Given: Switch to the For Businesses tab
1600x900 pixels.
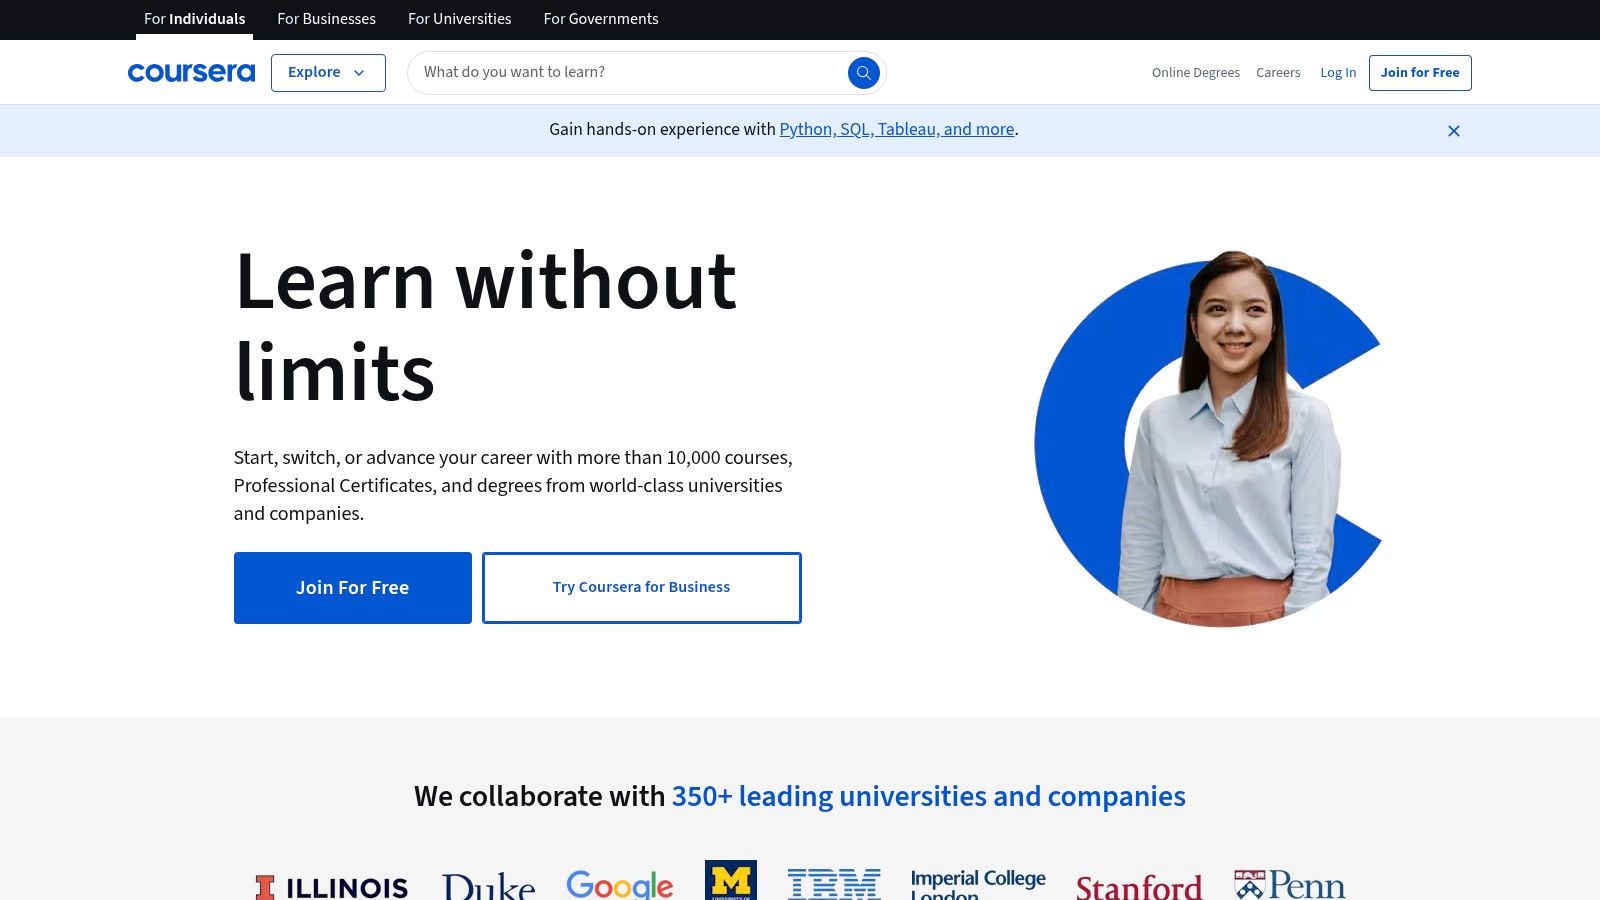Looking at the screenshot, I should (326, 19).
